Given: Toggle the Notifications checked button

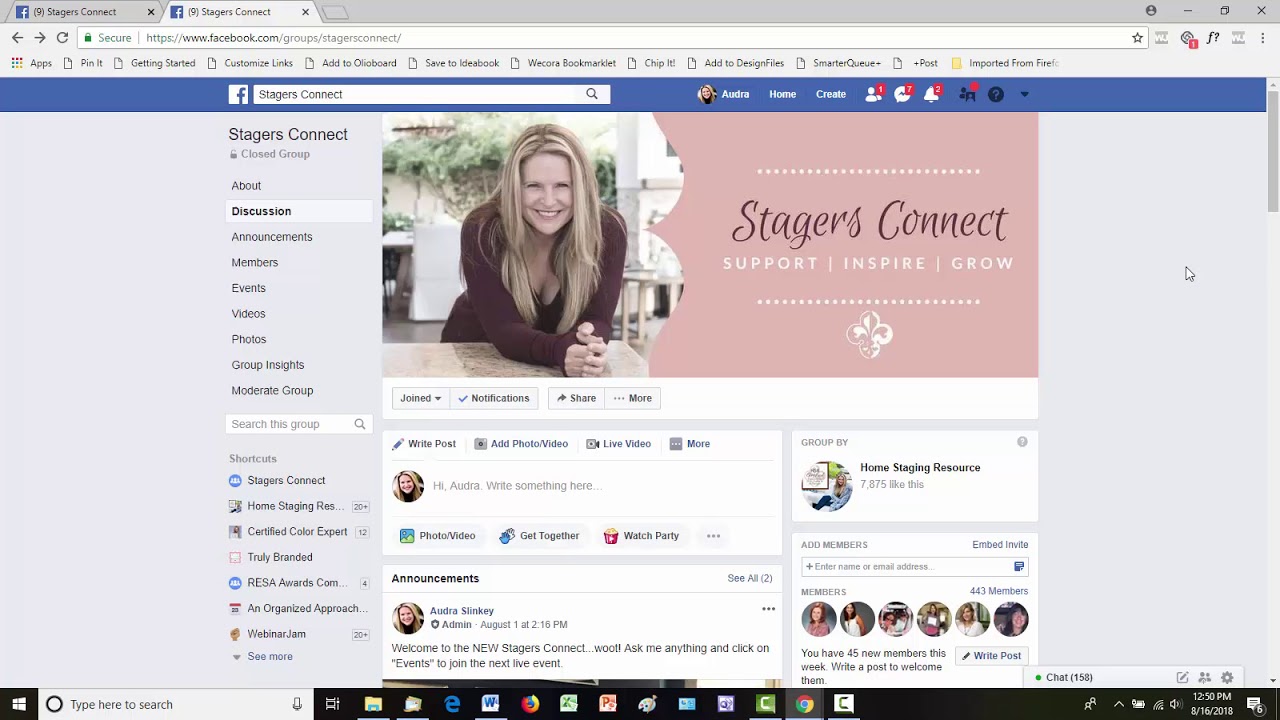Looking at the screenshot, I should (494, 398).
